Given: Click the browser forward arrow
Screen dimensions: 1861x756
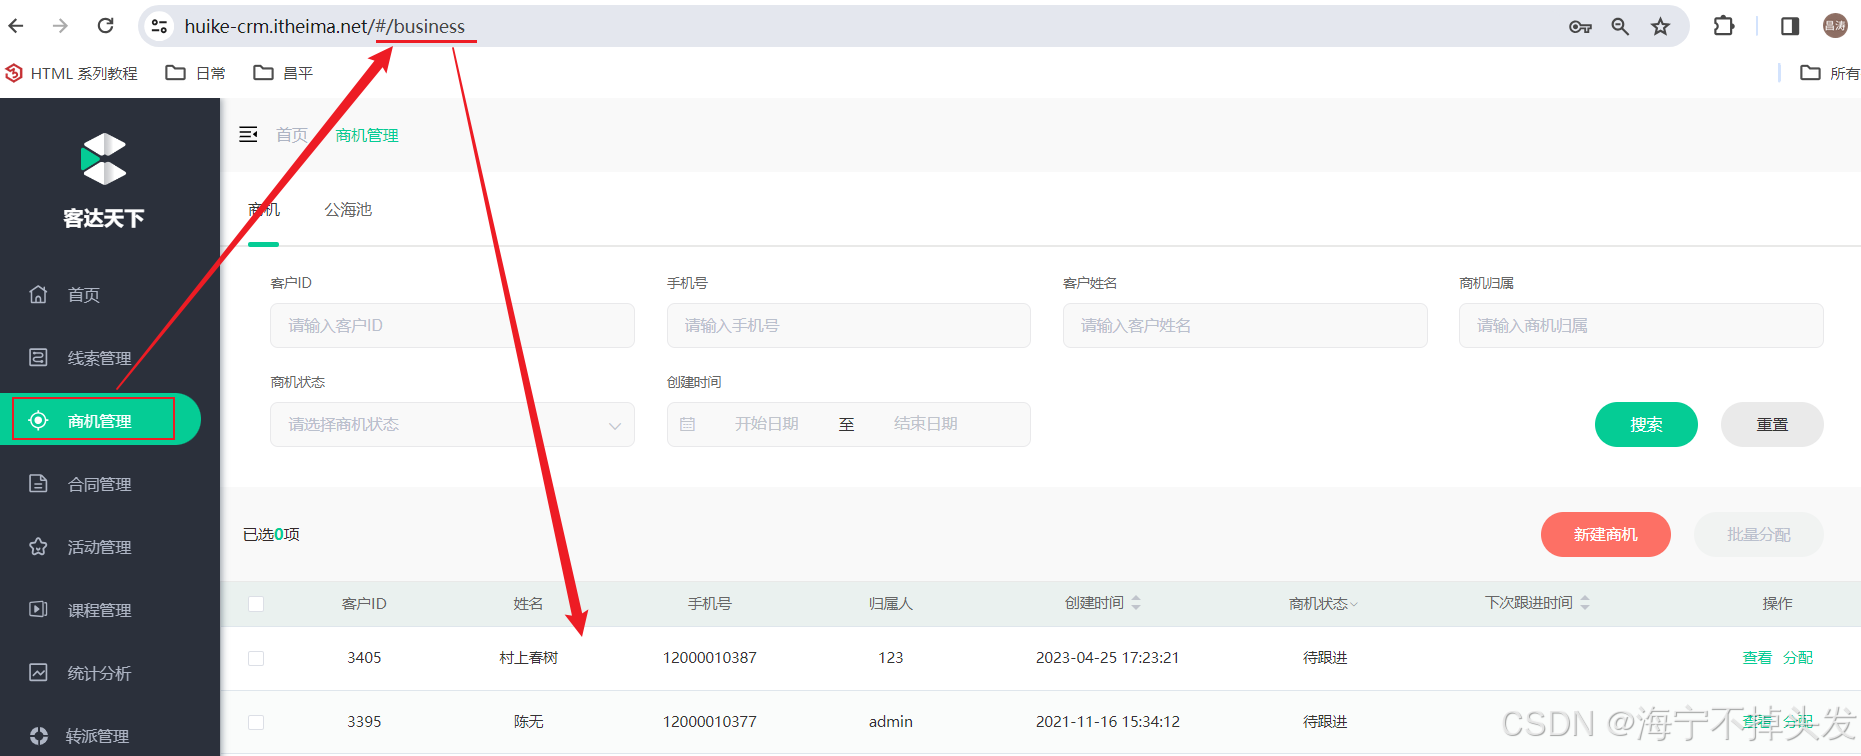Looking at the screenshot, I should 60,26.
